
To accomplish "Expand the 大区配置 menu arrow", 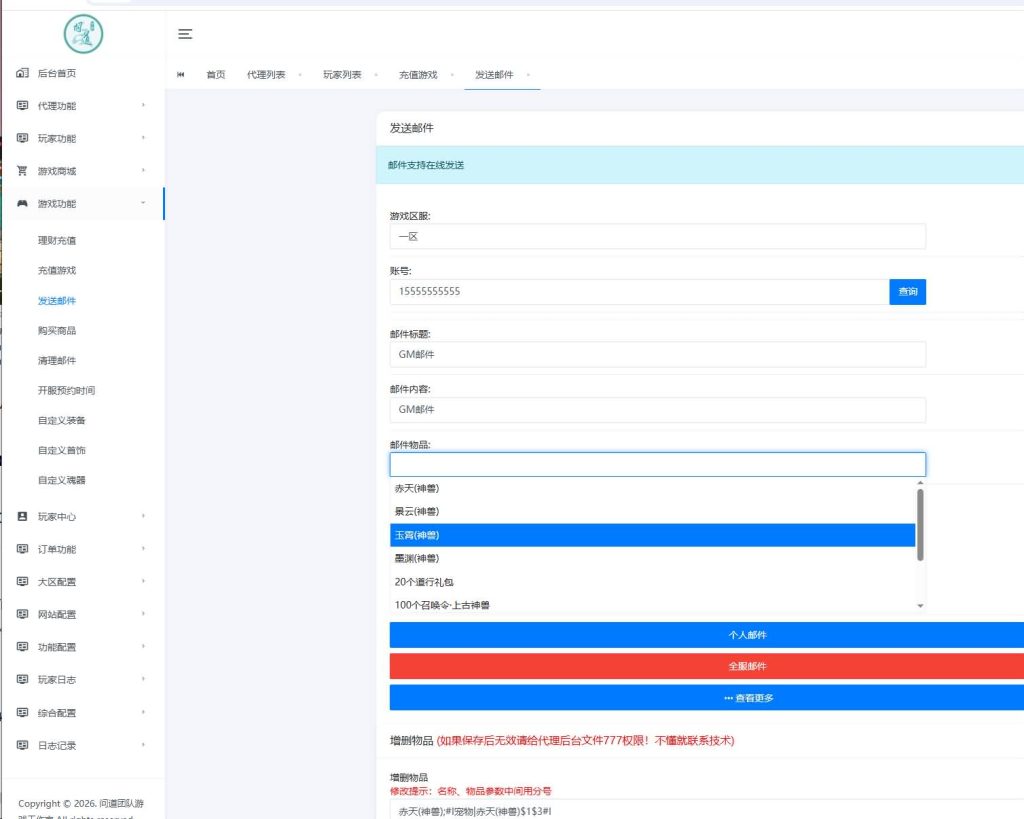I will 143,581.
